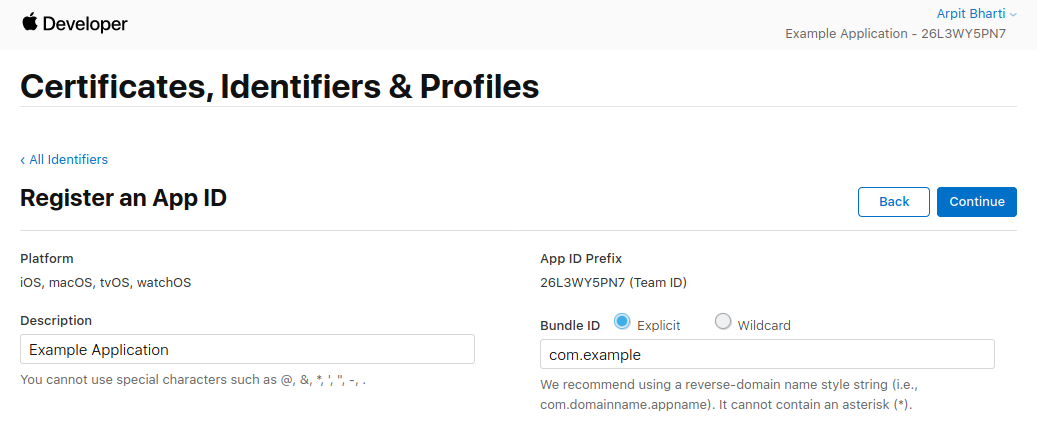Click the Certificates, Identifiers & Profiles heading

[280, 87]
